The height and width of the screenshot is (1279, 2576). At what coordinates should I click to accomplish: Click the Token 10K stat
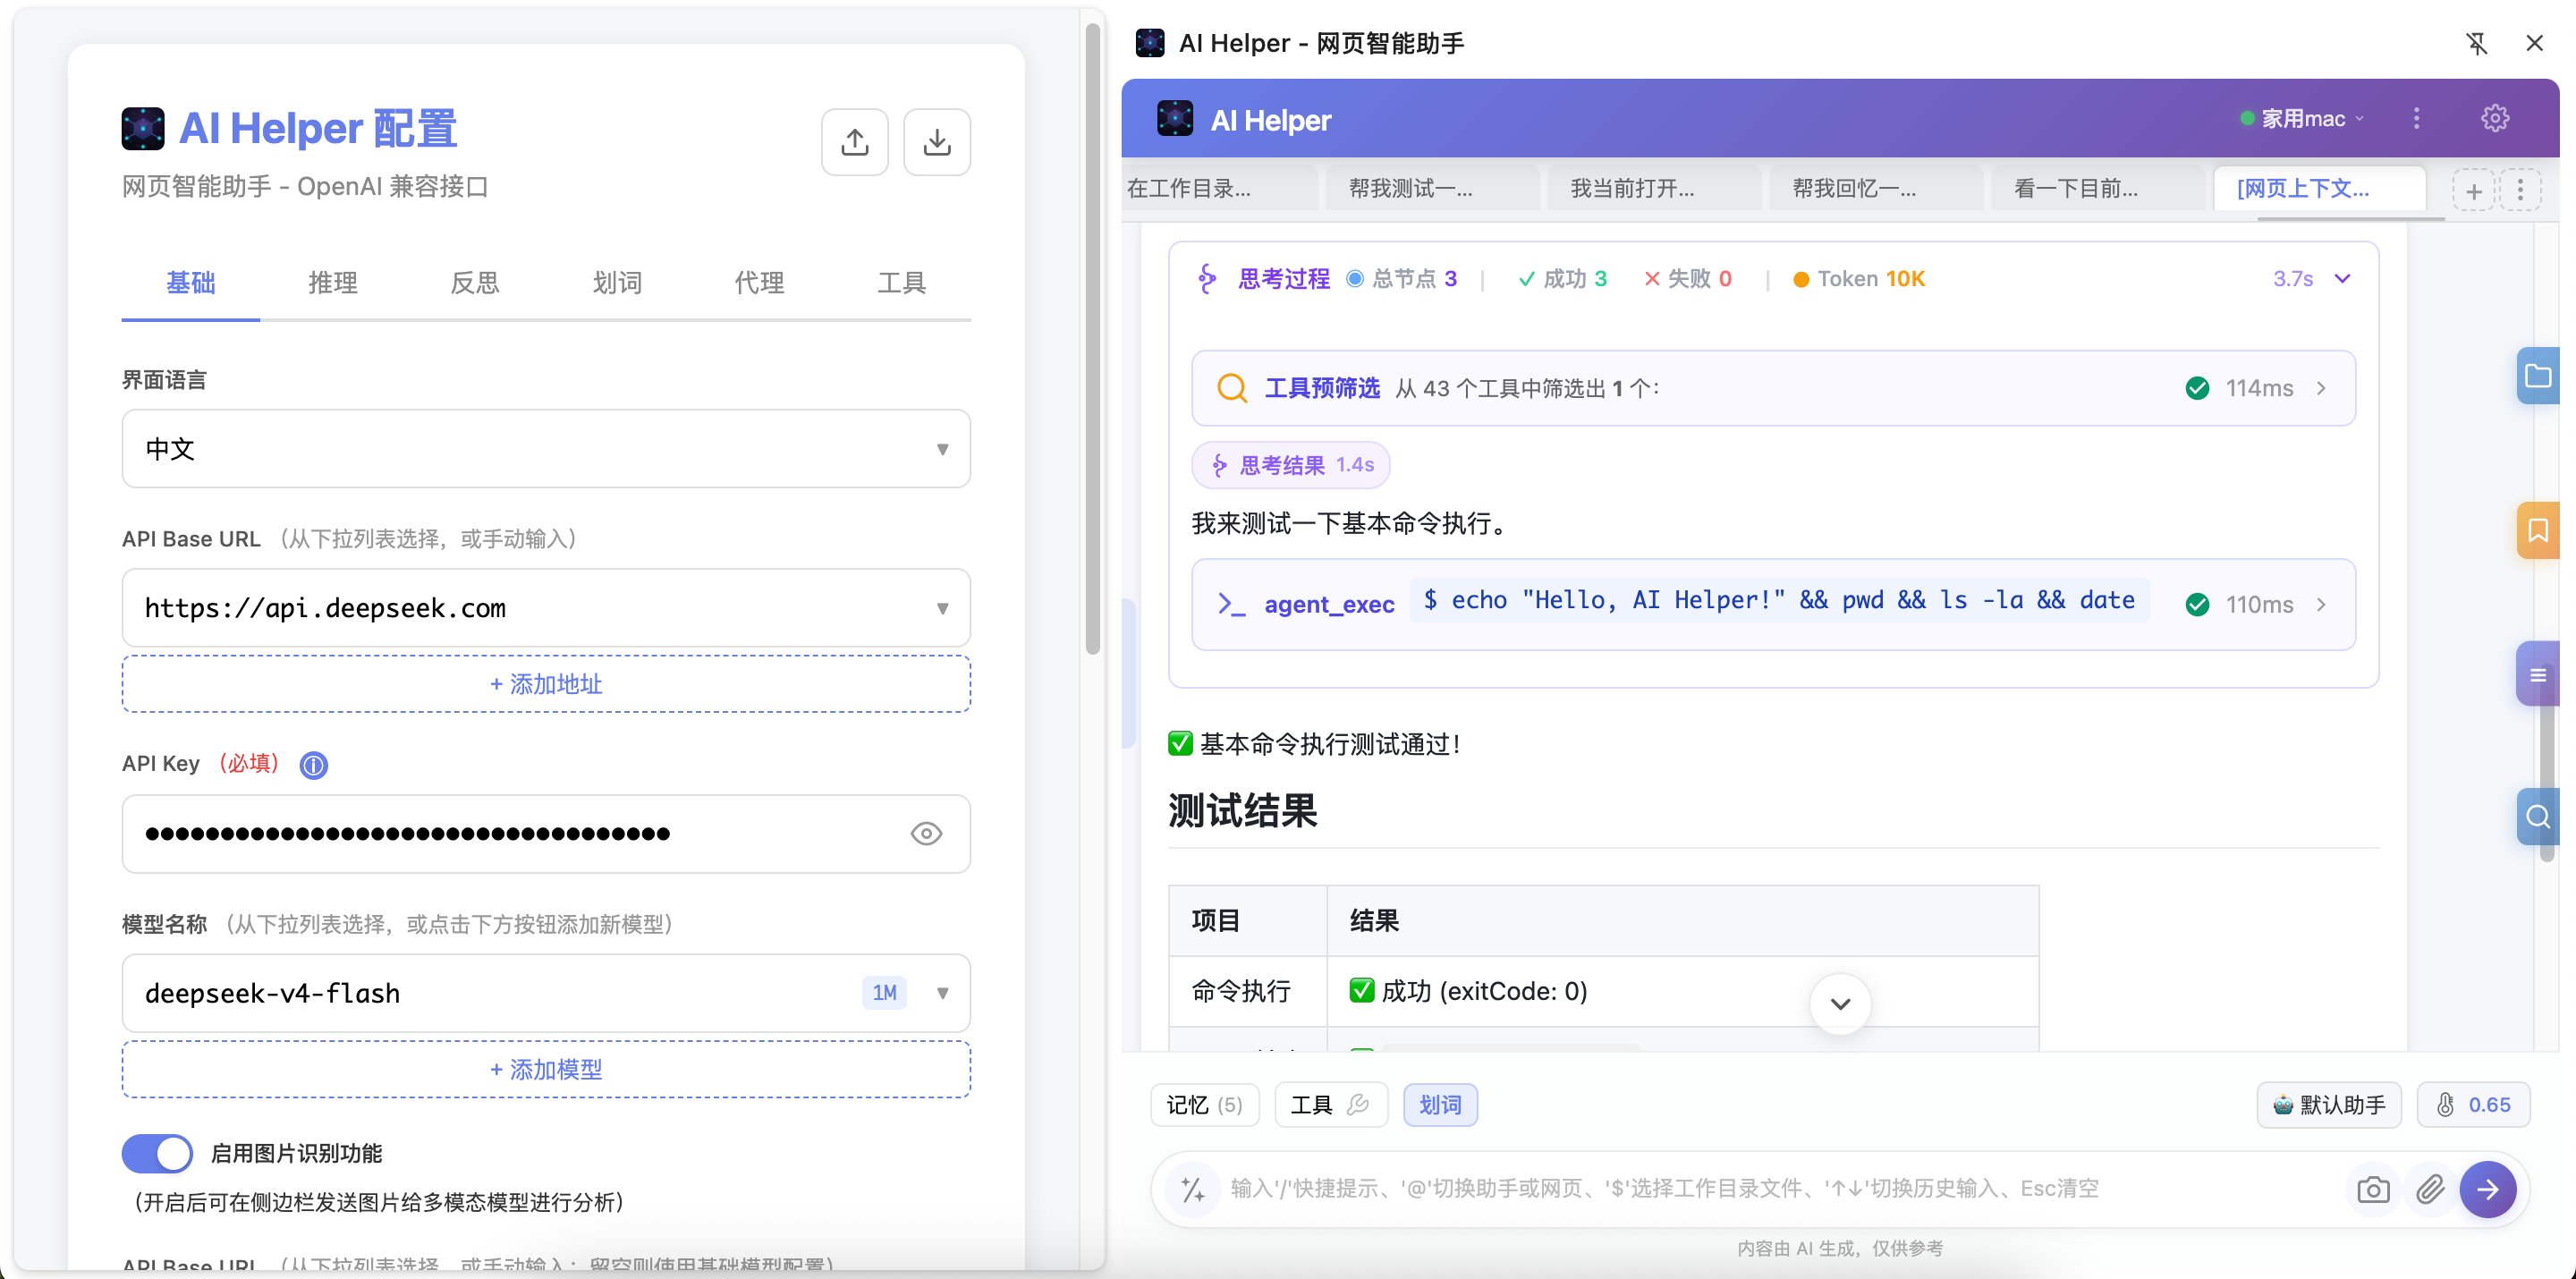[x=1859, y=279]
